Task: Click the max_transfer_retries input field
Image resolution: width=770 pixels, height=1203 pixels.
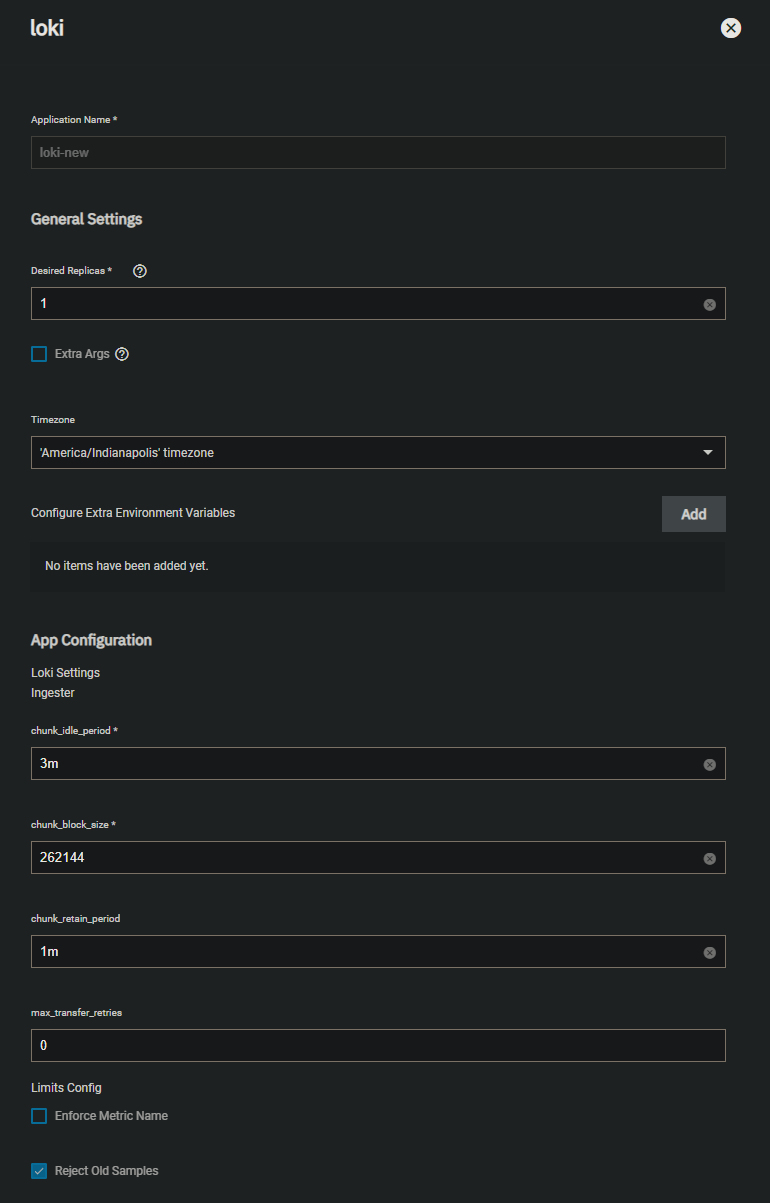Action: 378,1046
